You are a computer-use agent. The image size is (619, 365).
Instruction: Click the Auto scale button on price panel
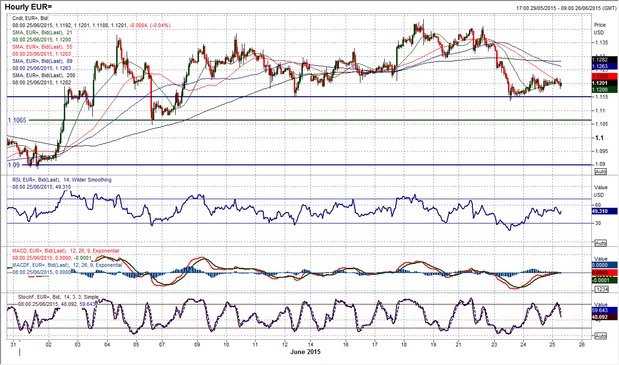coord(600,172)
